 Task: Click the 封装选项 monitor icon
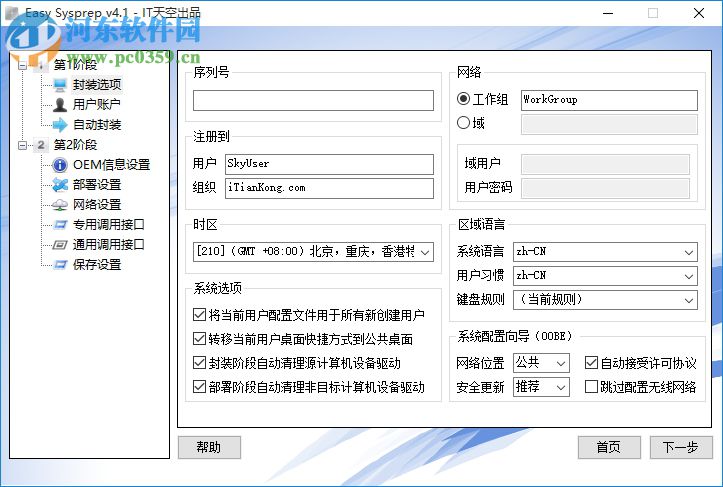(x=60, y=85)
